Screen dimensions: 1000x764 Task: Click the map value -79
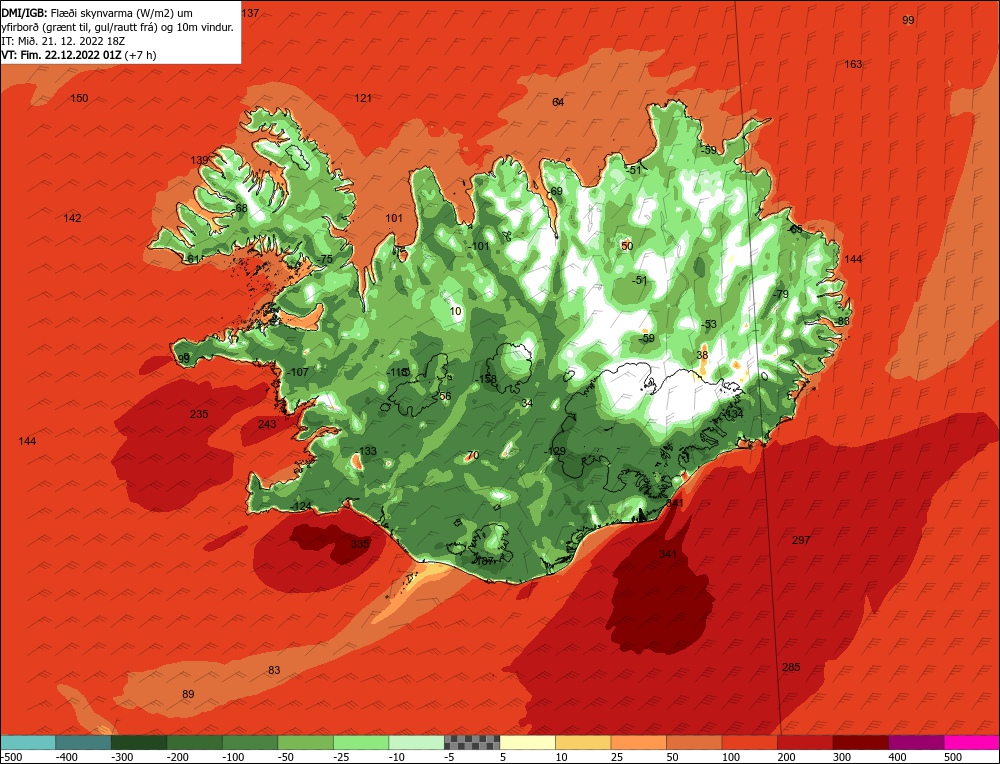point(781,294)
